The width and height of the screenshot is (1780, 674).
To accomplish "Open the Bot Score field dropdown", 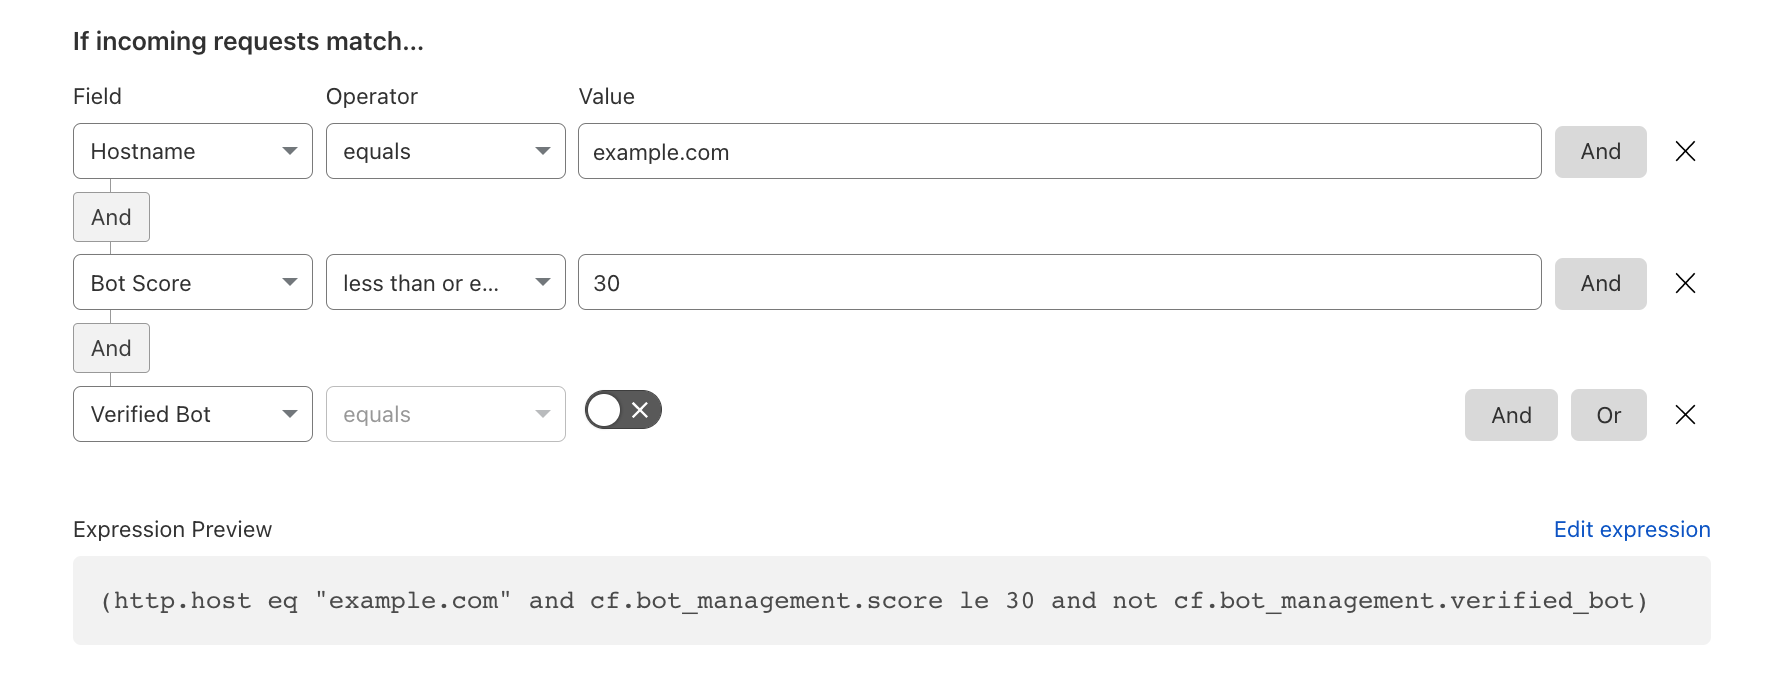I will [x=193, y=283].
